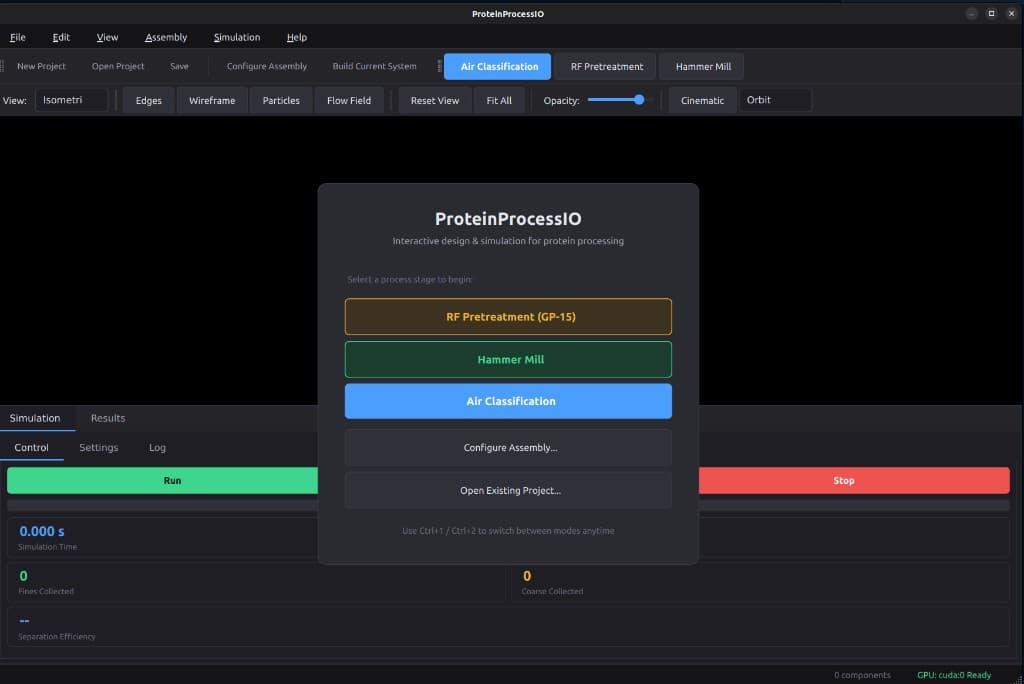Open Configure Assembly from the dialog
1024x684 pixels.
(x=508, y=447)
